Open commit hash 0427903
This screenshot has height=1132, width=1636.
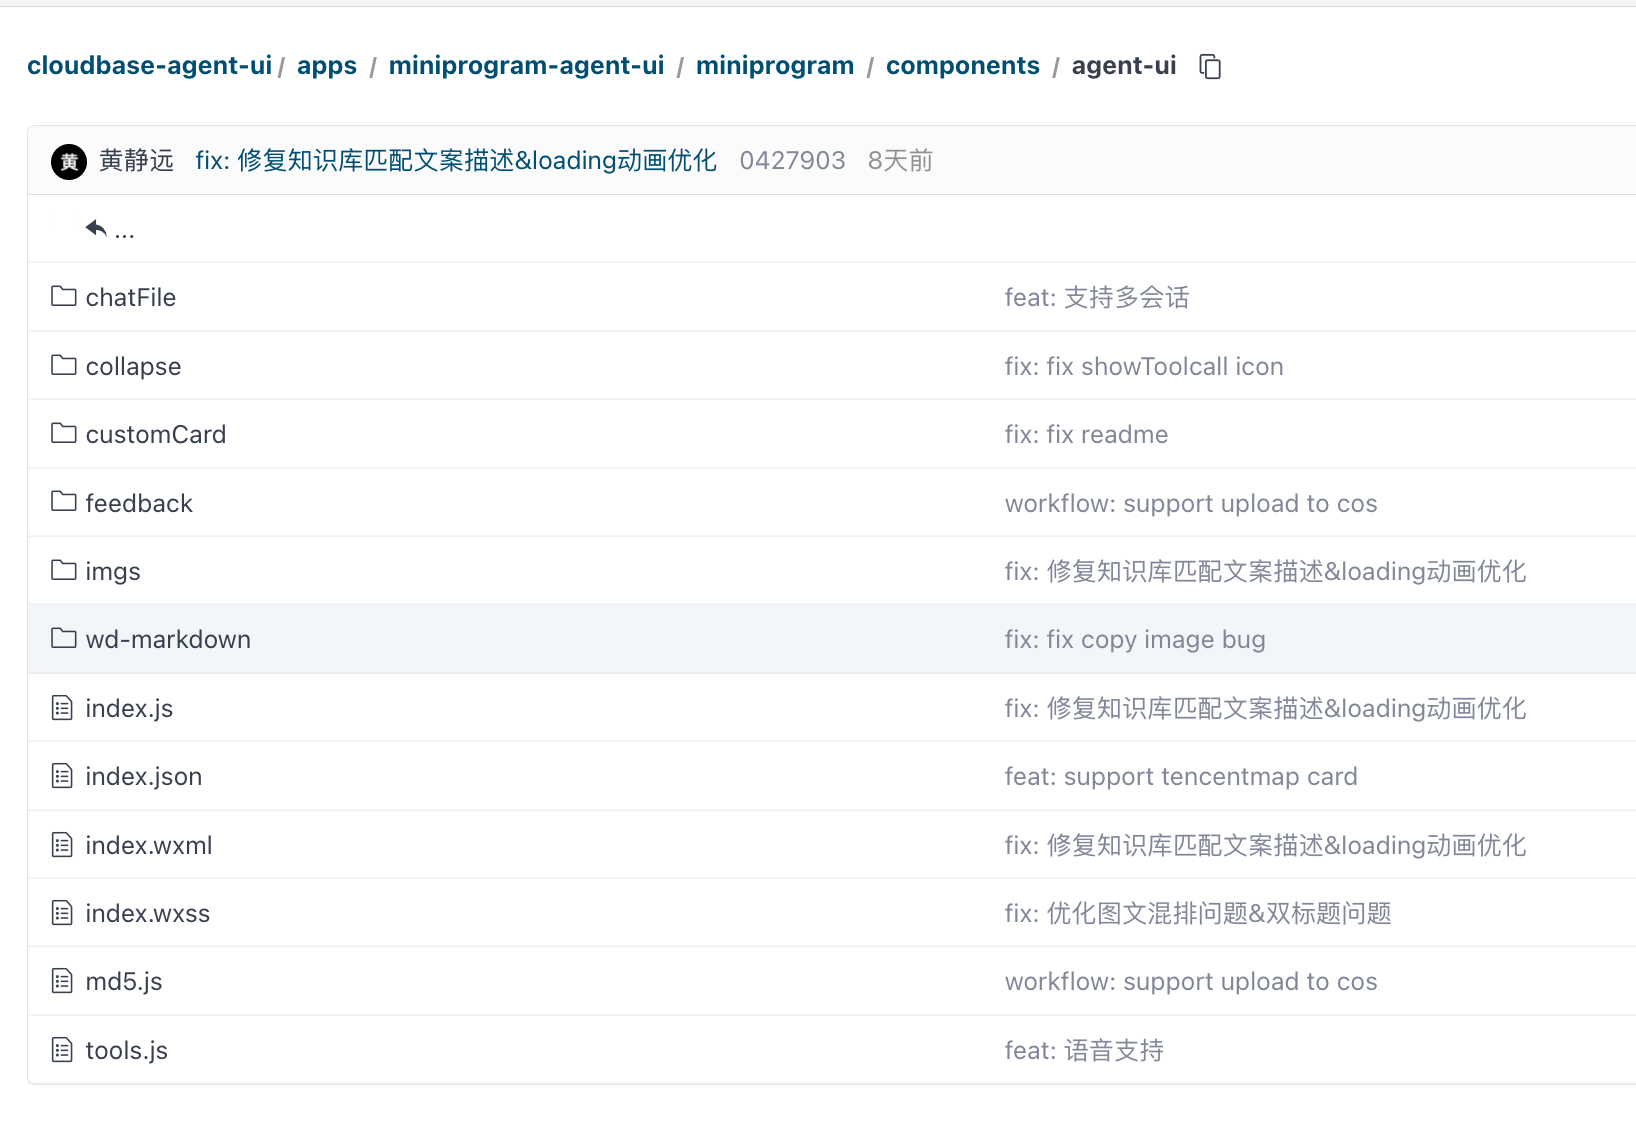pos(792,161)
